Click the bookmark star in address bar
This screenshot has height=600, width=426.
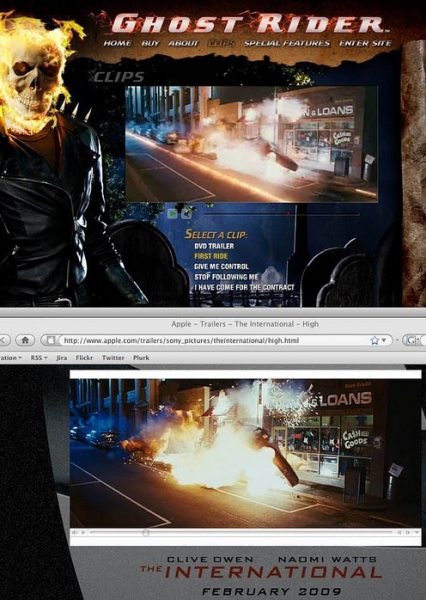pos(375,340)
